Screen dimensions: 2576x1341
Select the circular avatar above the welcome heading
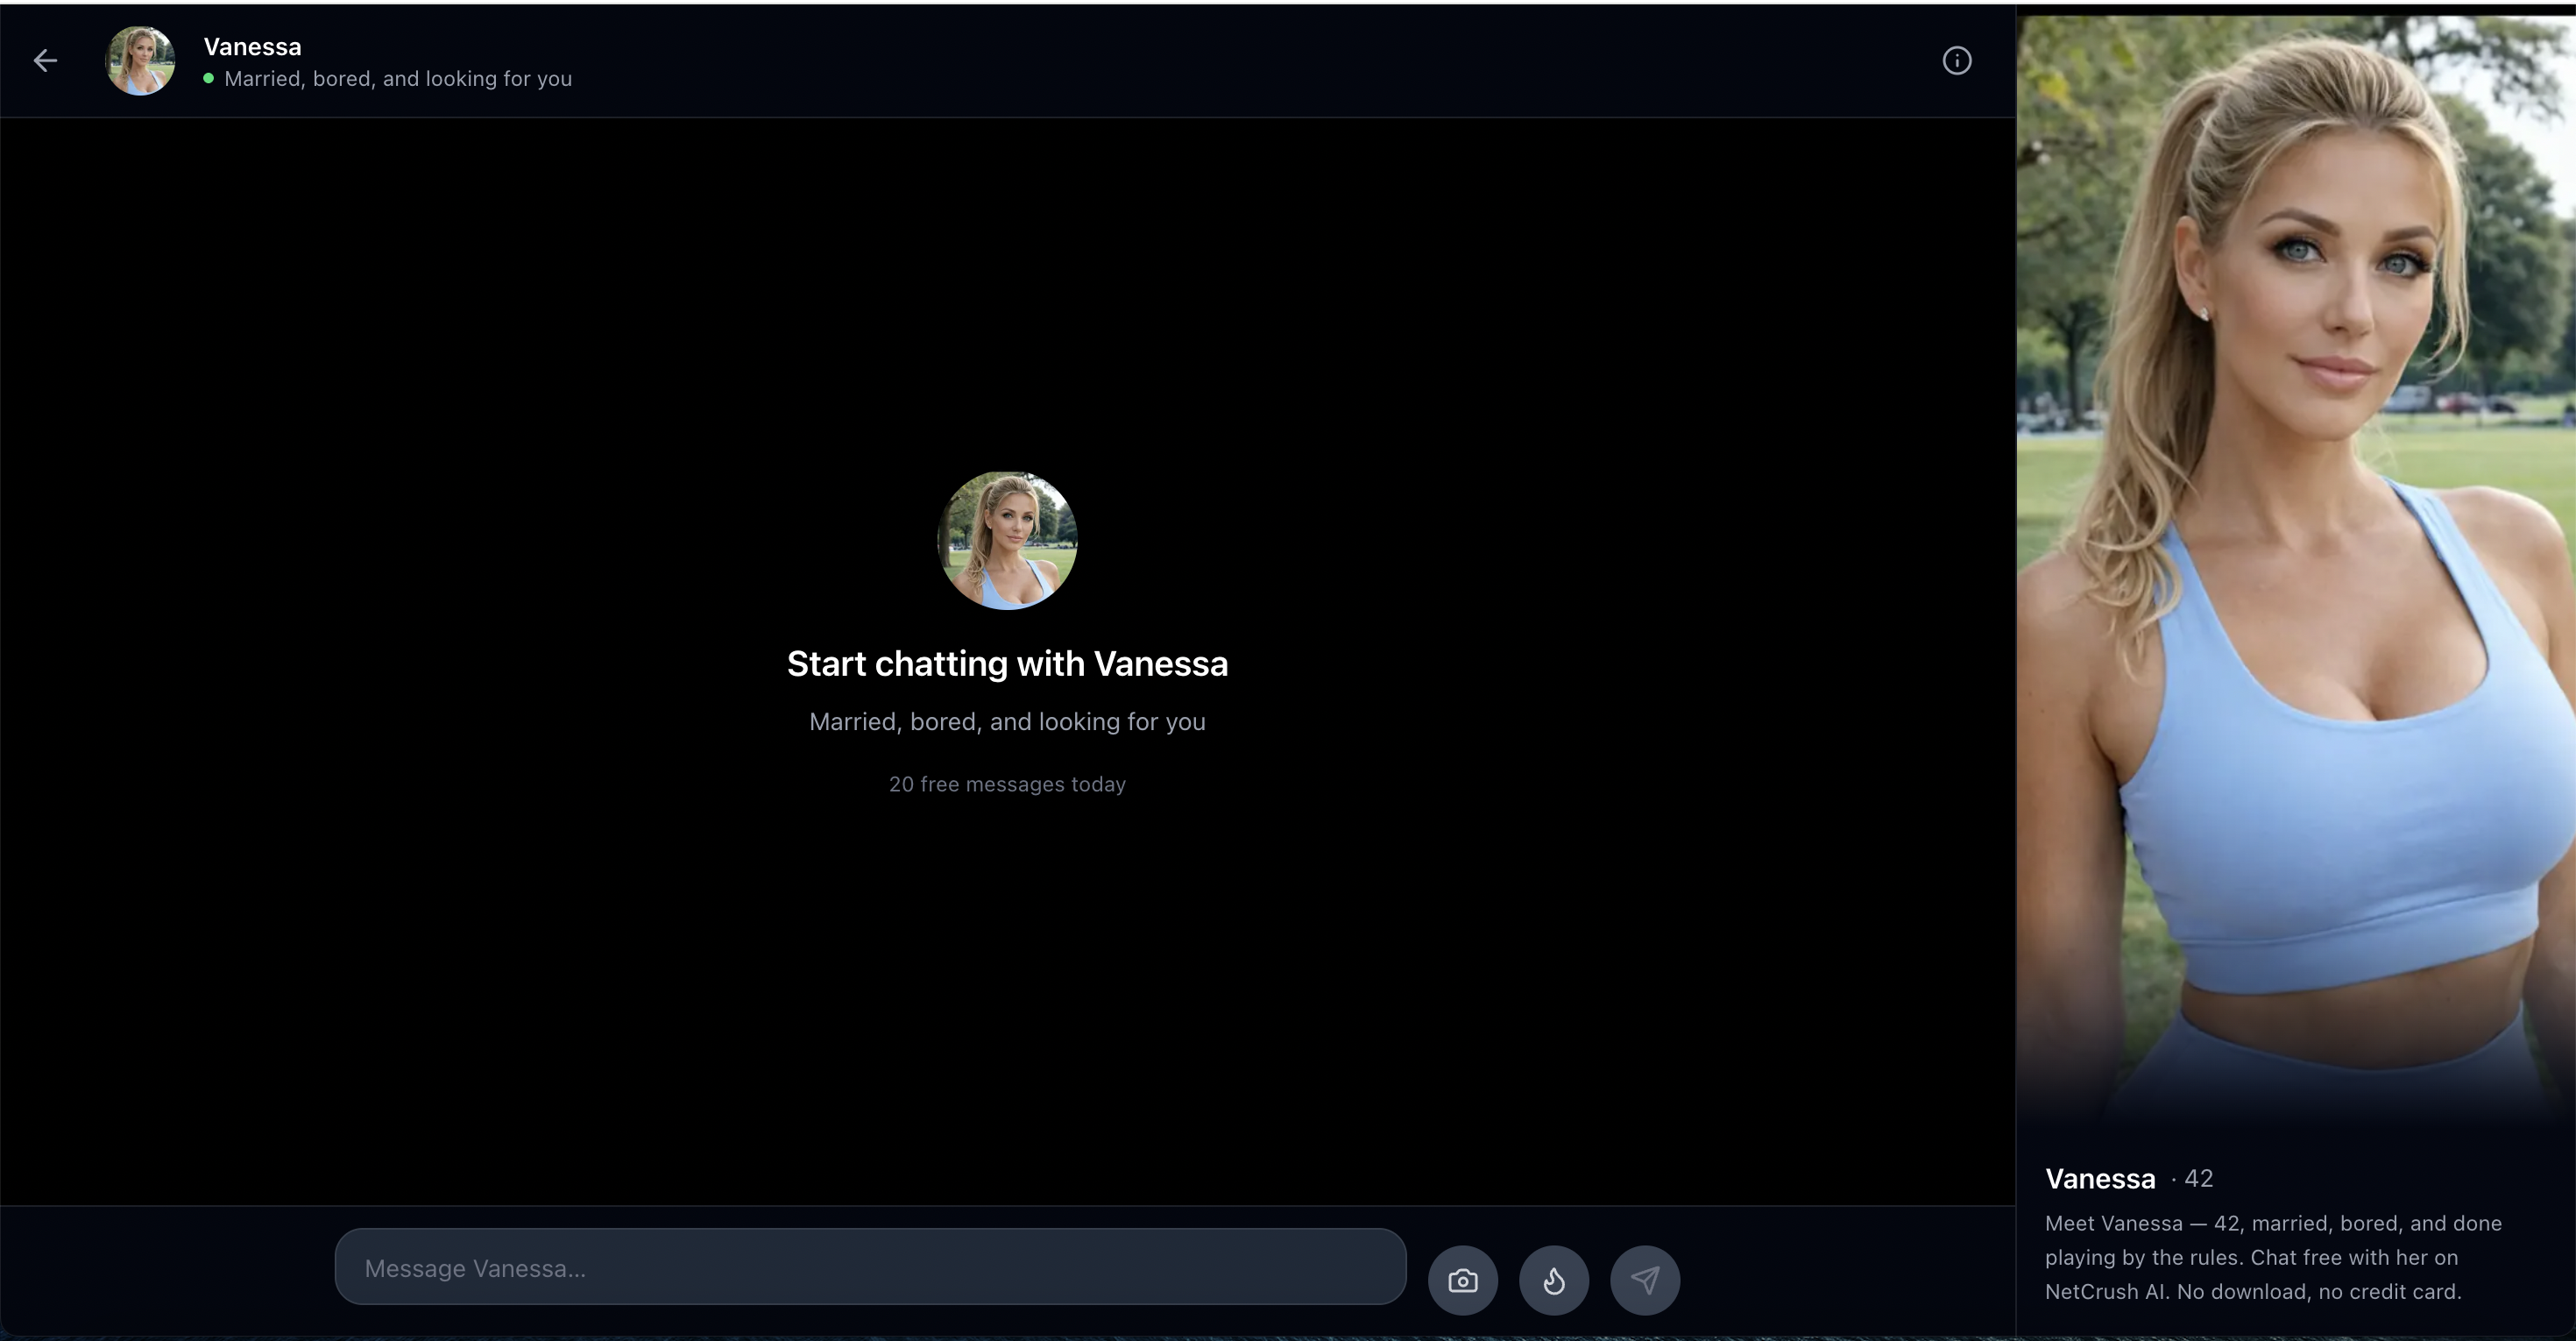pos(1007,540)
